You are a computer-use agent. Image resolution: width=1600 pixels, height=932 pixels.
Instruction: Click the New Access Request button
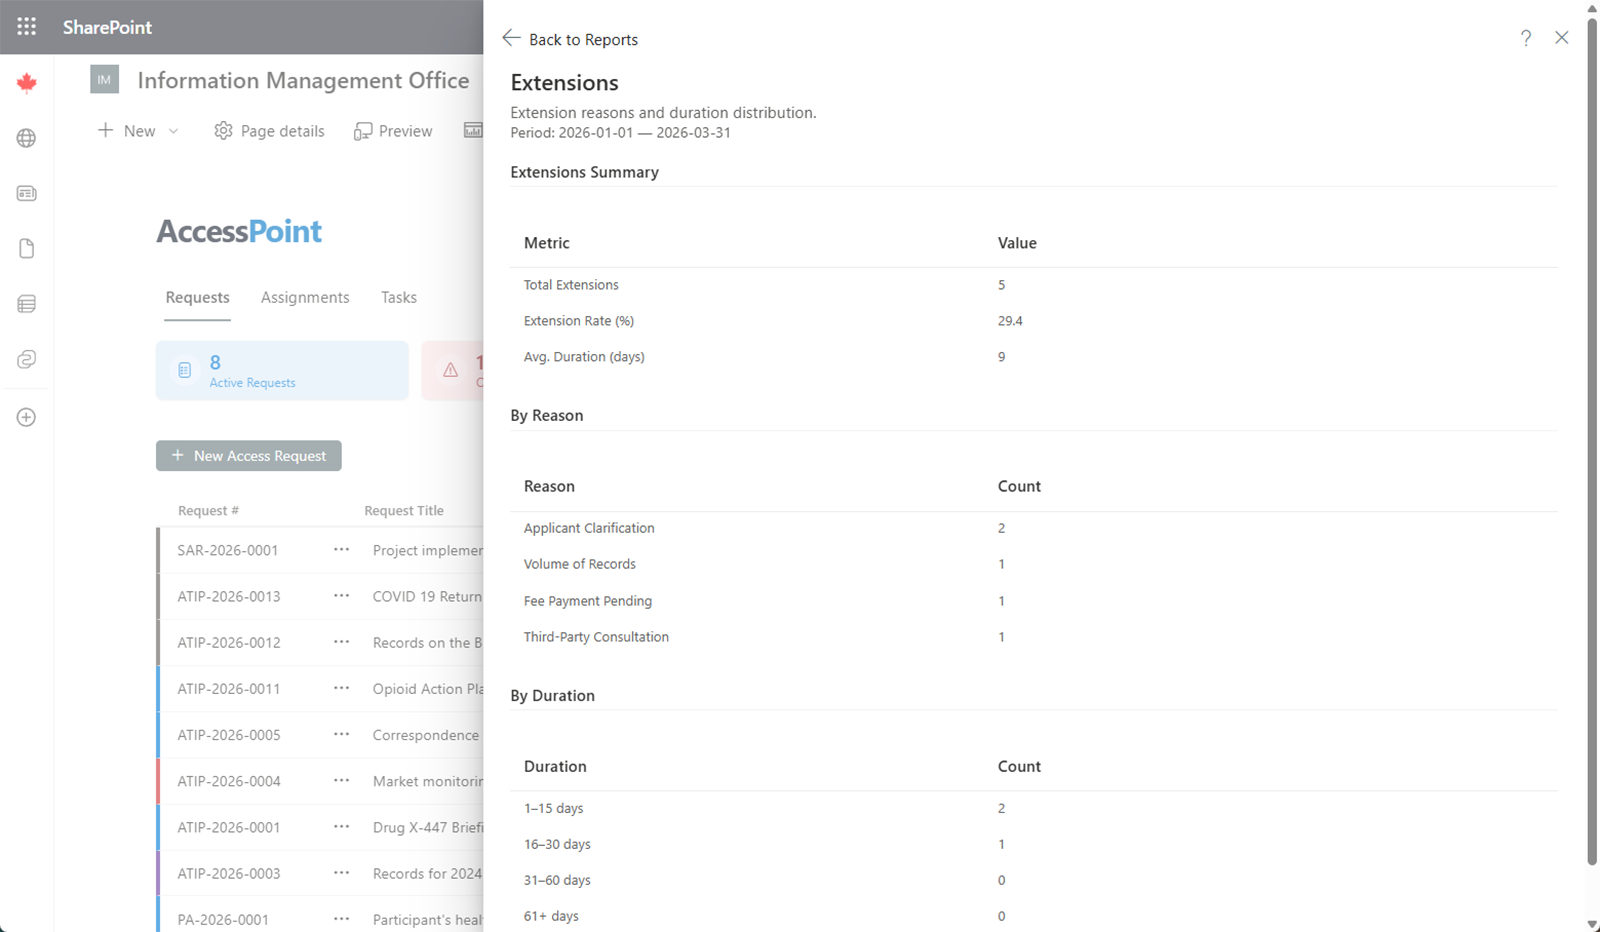[249, 456]
